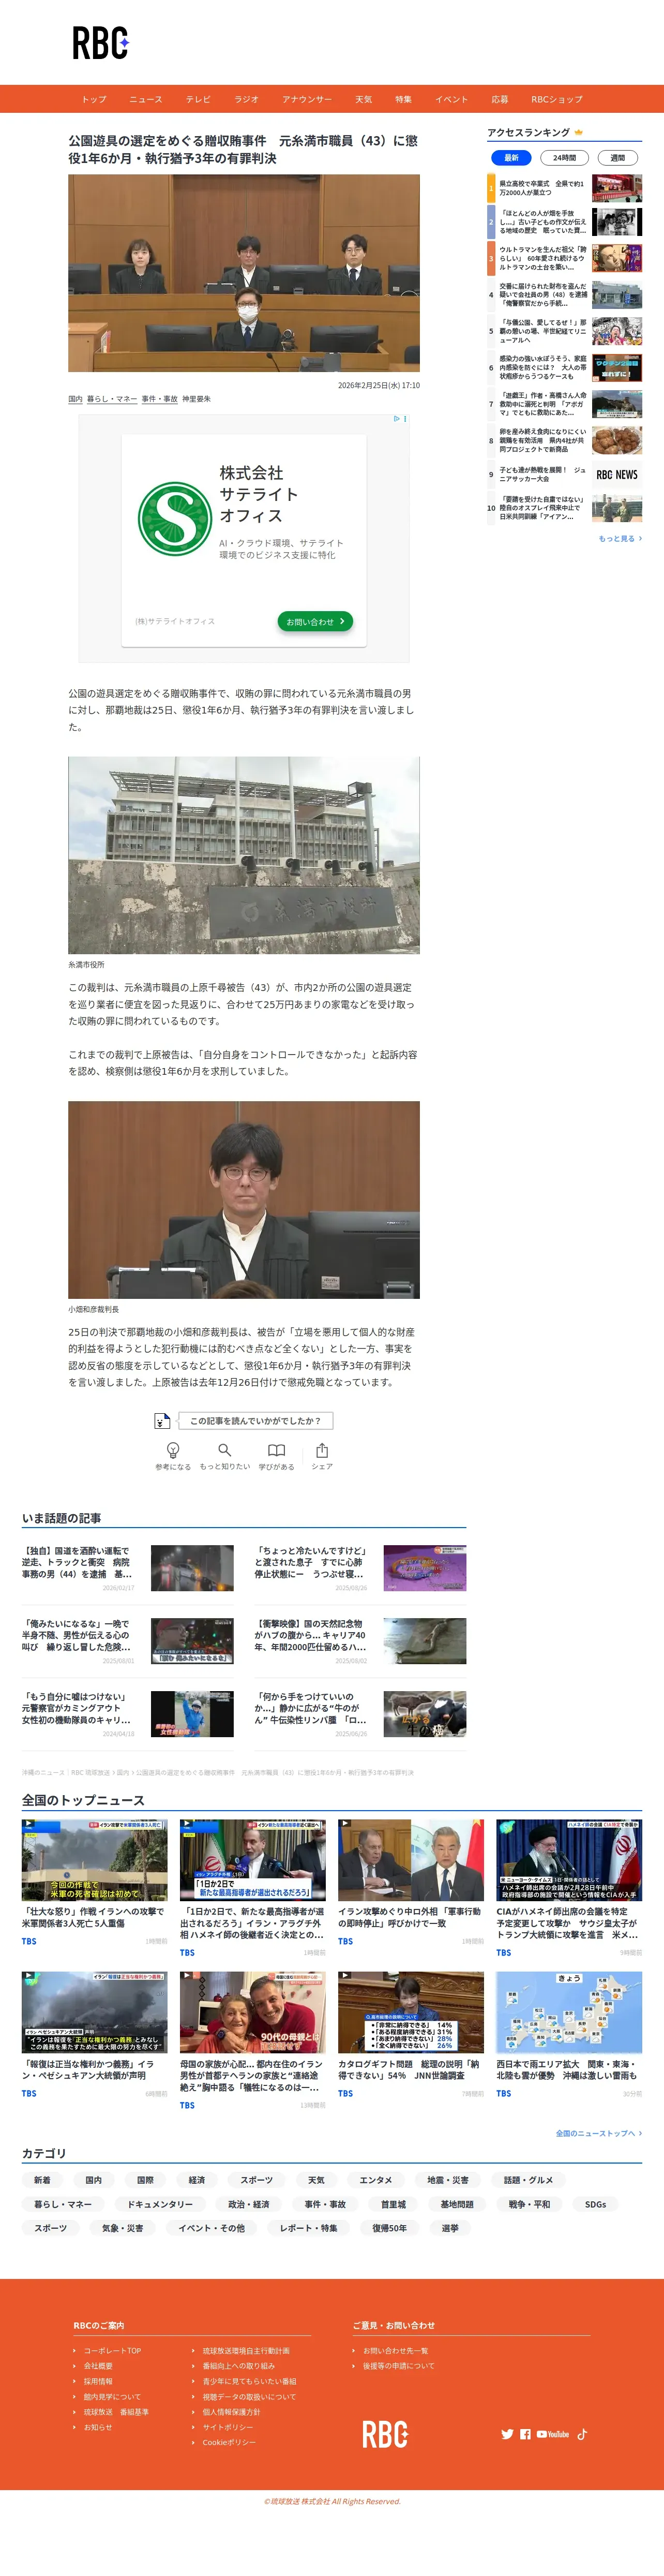This screenshot has width=664, height=2576.
Task: Select the ドキュメンタリー category chip
Action: click(159, 2204)
